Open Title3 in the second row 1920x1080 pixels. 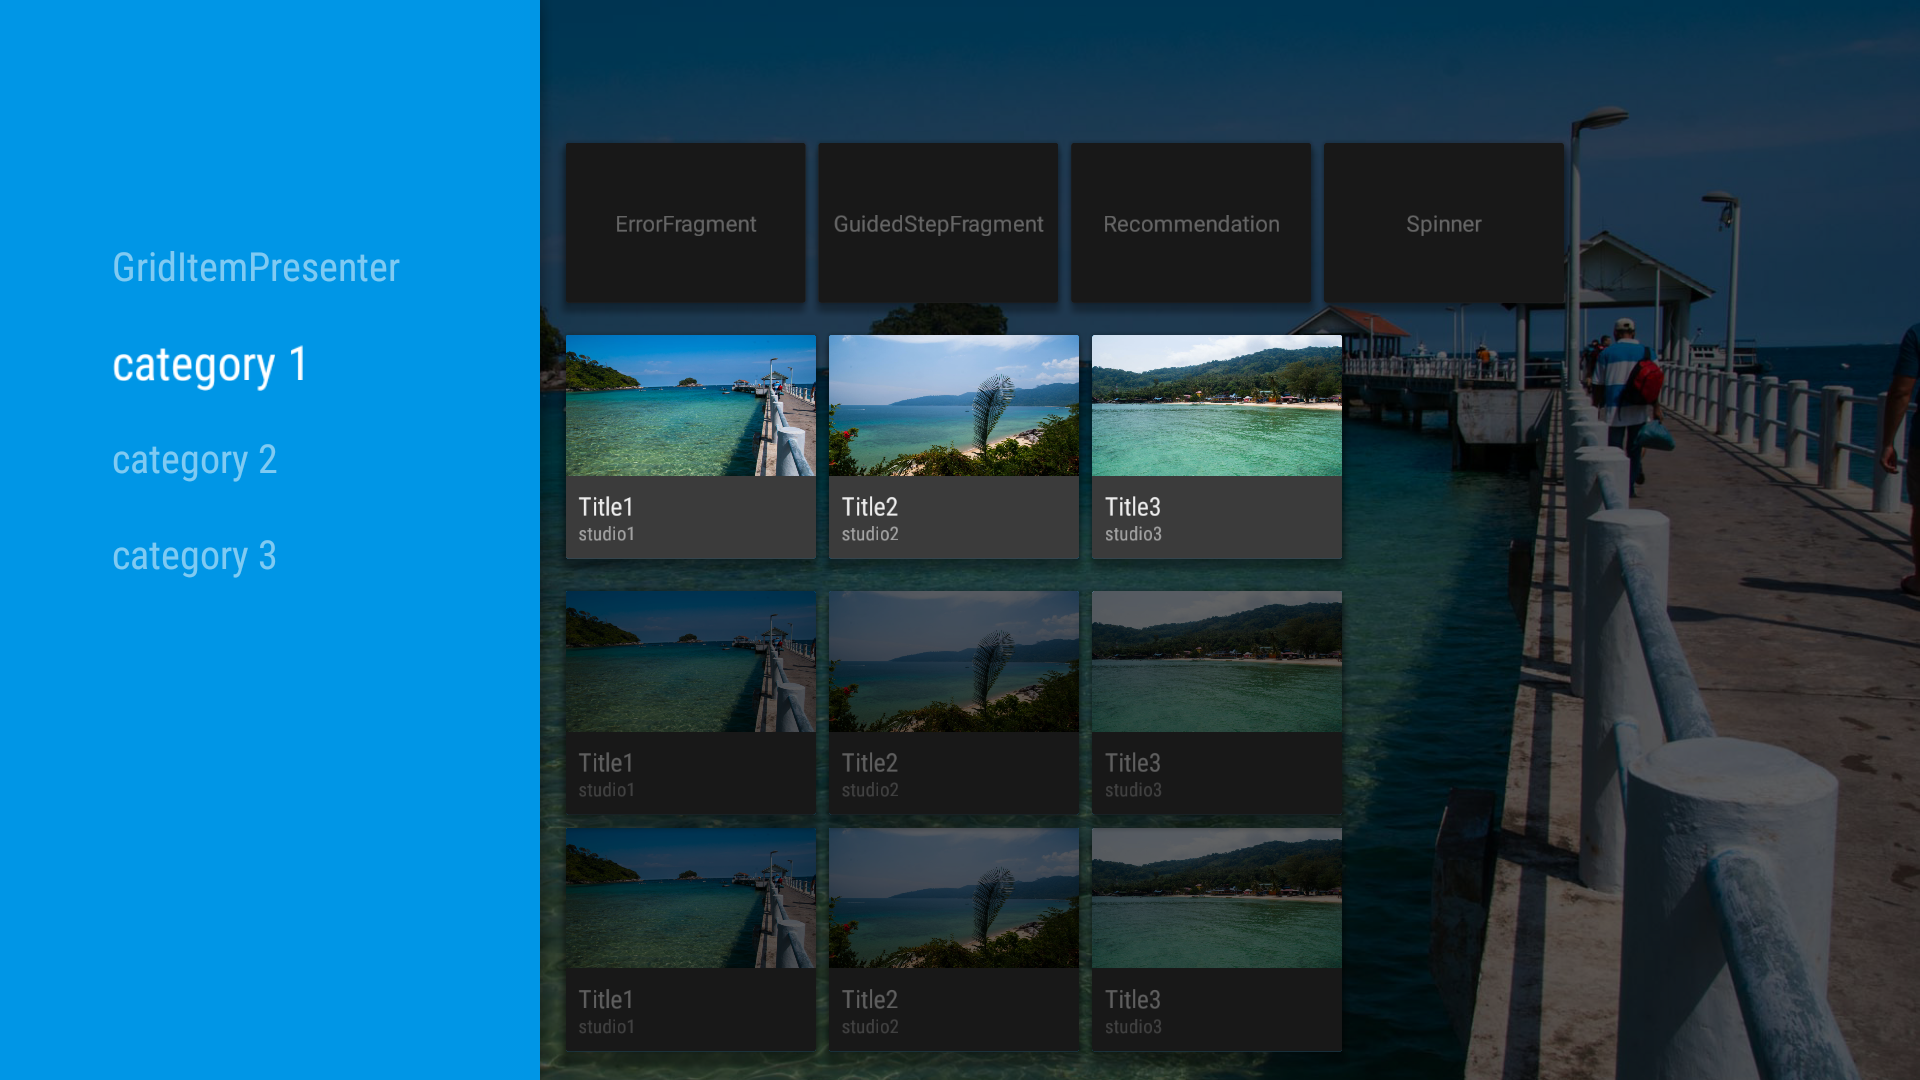(1216, 702)
